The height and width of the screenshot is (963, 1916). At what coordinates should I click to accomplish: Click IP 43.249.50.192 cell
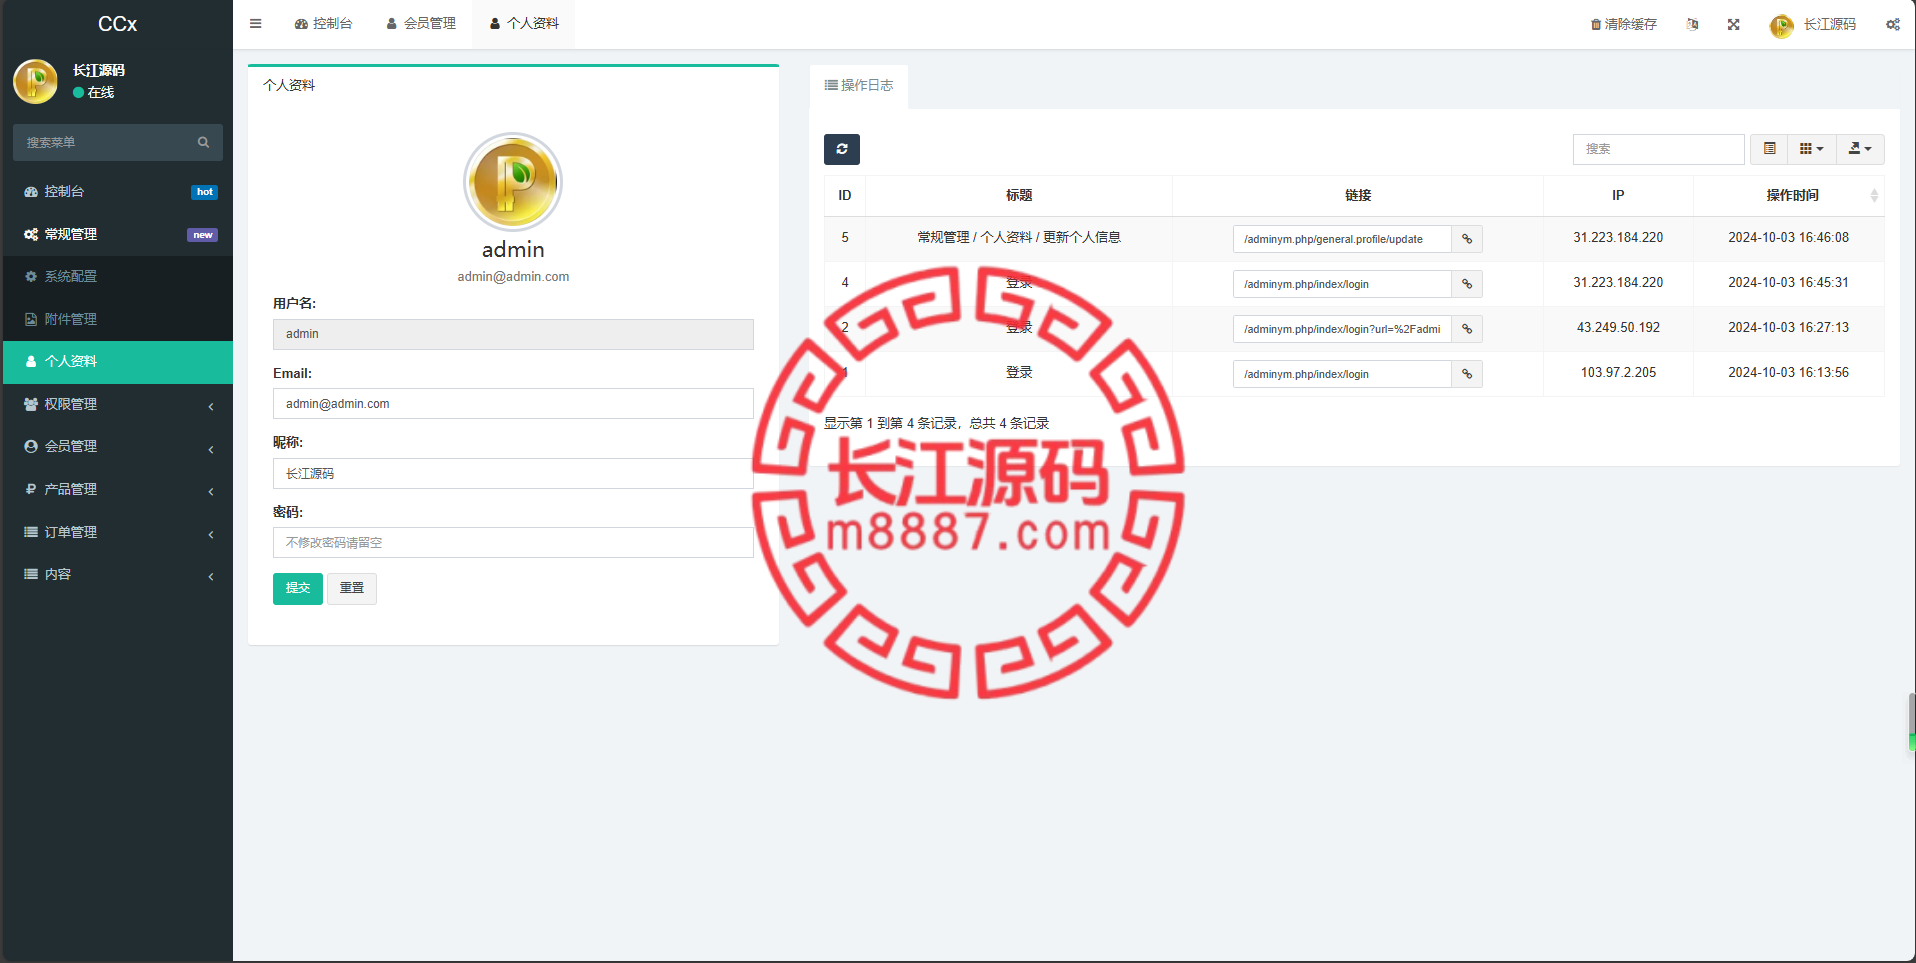1618,327
